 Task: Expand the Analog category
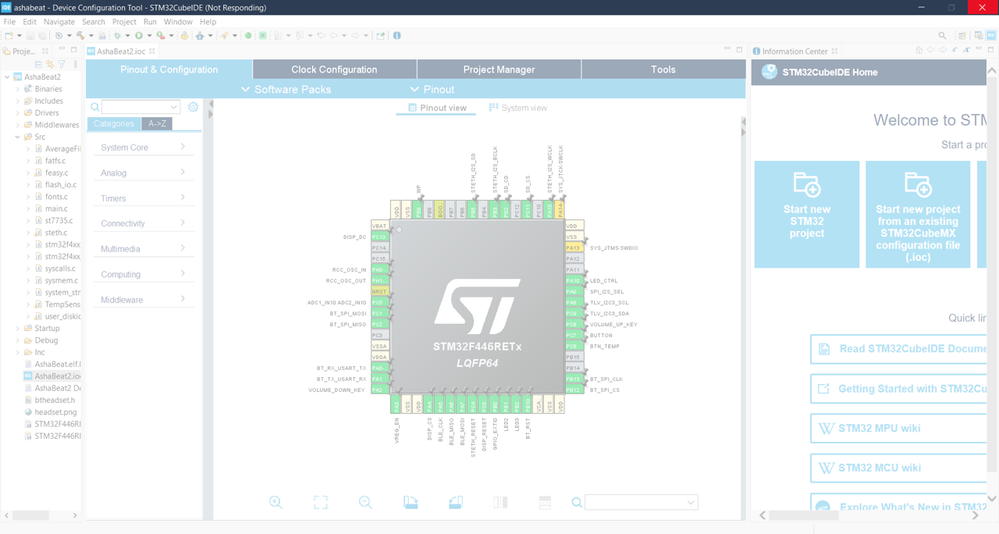[x=143, y=173]
